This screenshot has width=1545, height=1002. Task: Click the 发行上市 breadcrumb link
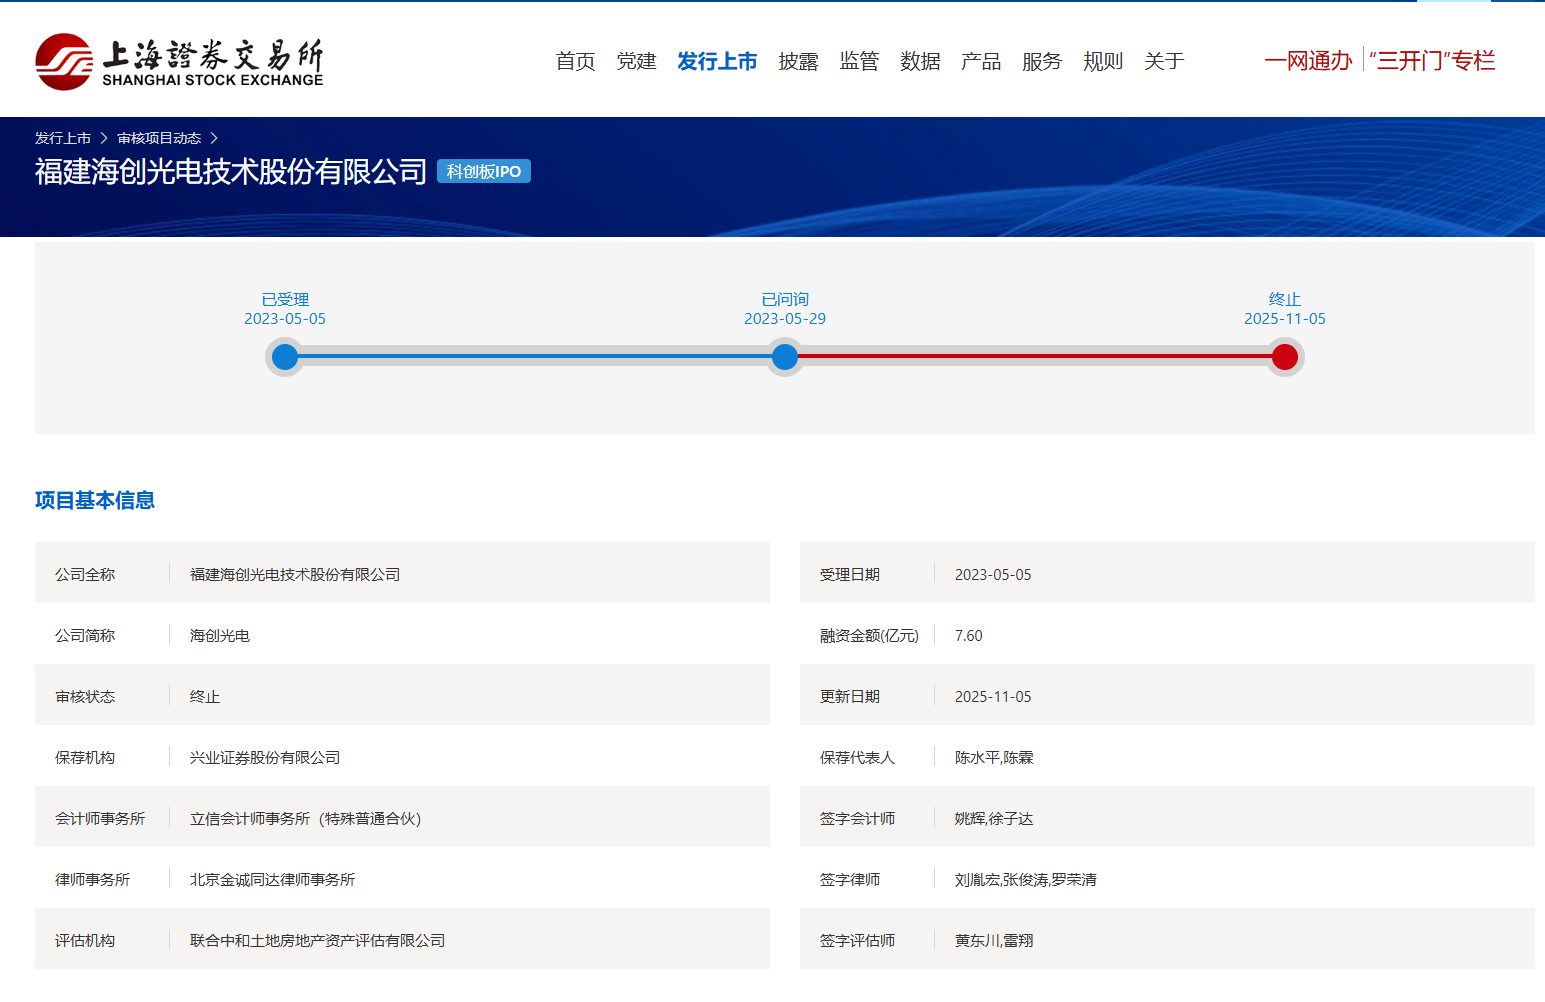[x=63, y=138]
